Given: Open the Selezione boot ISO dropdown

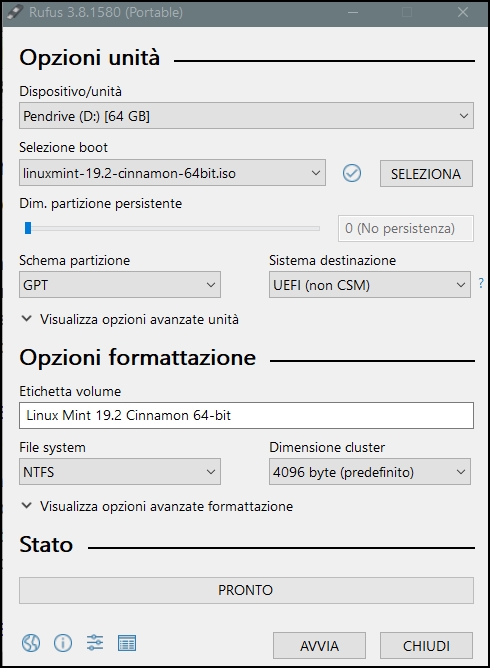Looking at the screenshot, I should [172, 173].
